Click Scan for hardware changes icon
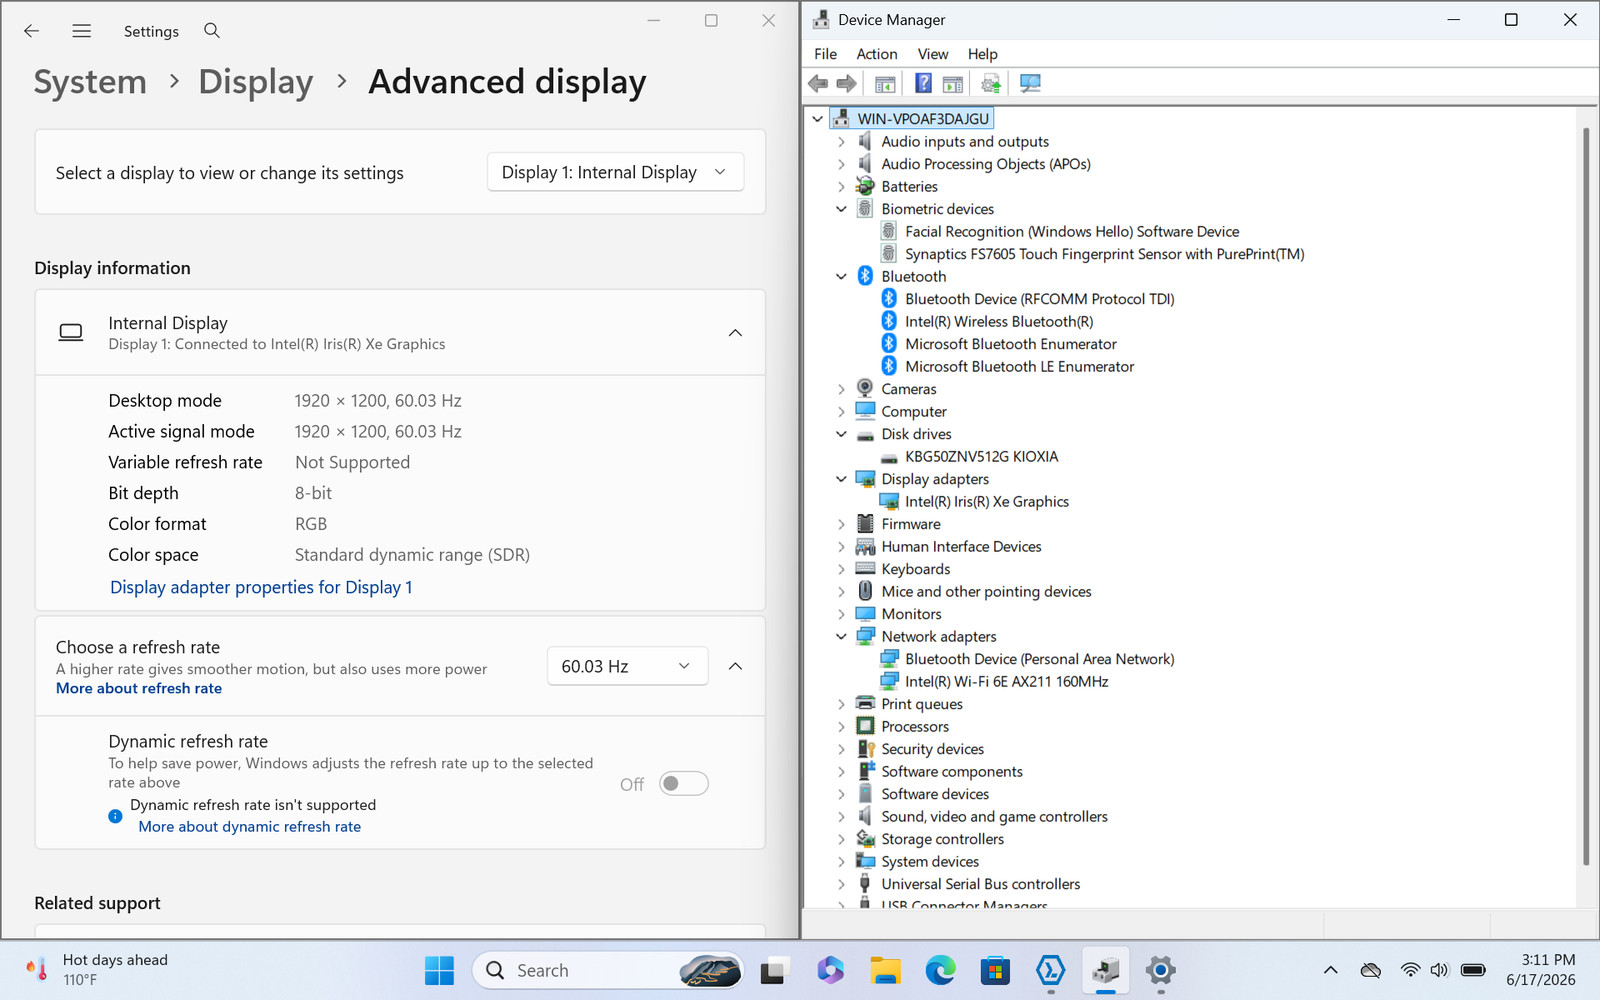The image size is (1600, 1000). click(1030, 84)
